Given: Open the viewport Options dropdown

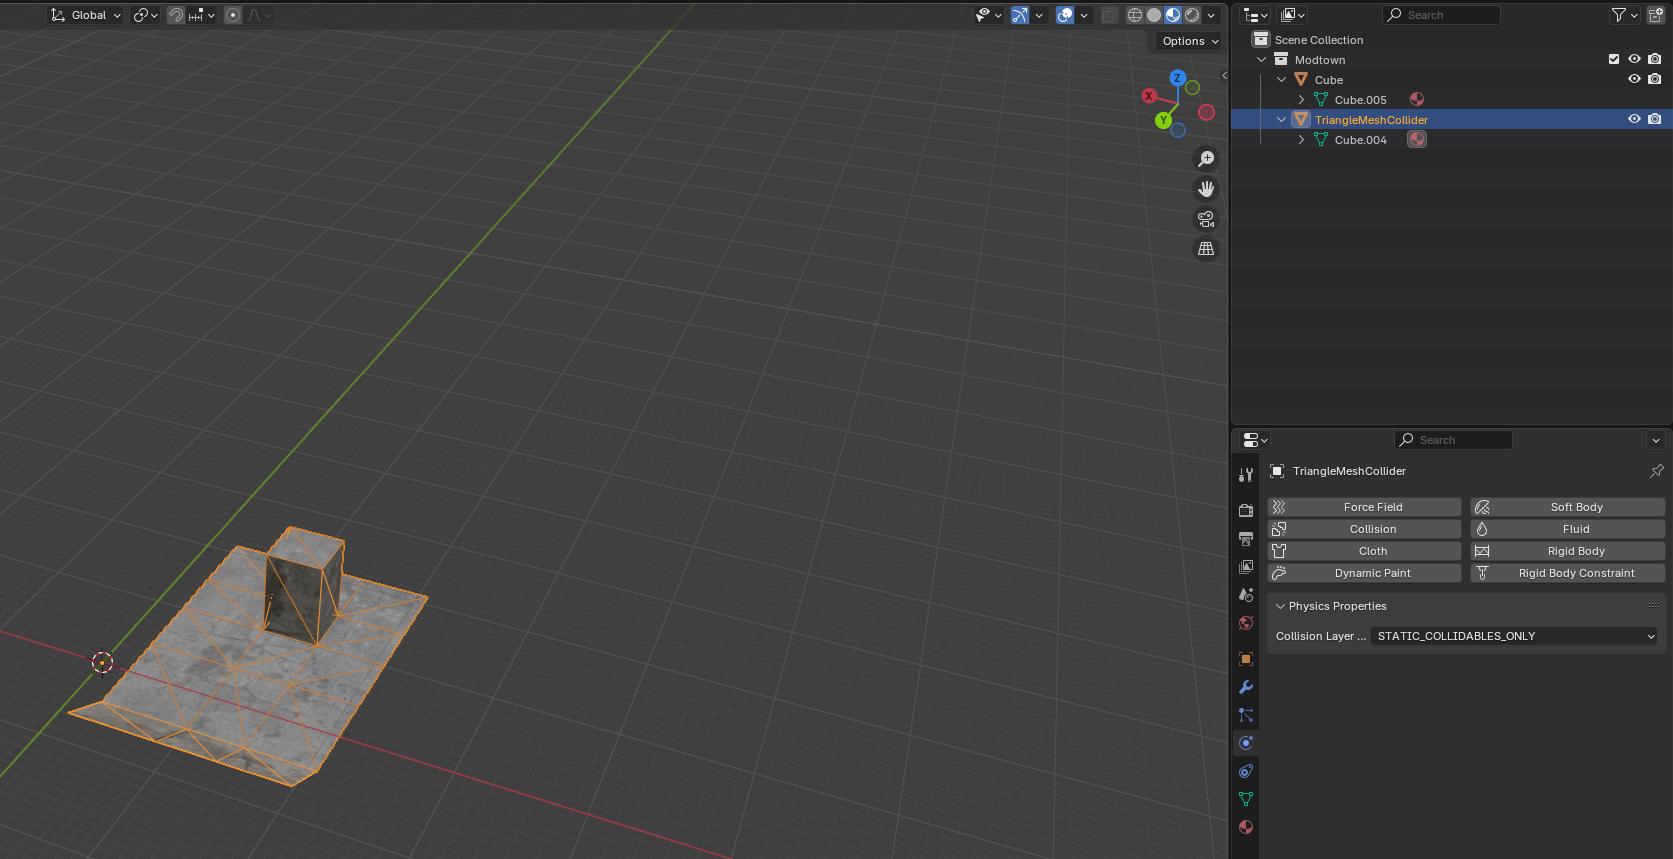Looking at the screenshot, I should [x=1190, y=41].
